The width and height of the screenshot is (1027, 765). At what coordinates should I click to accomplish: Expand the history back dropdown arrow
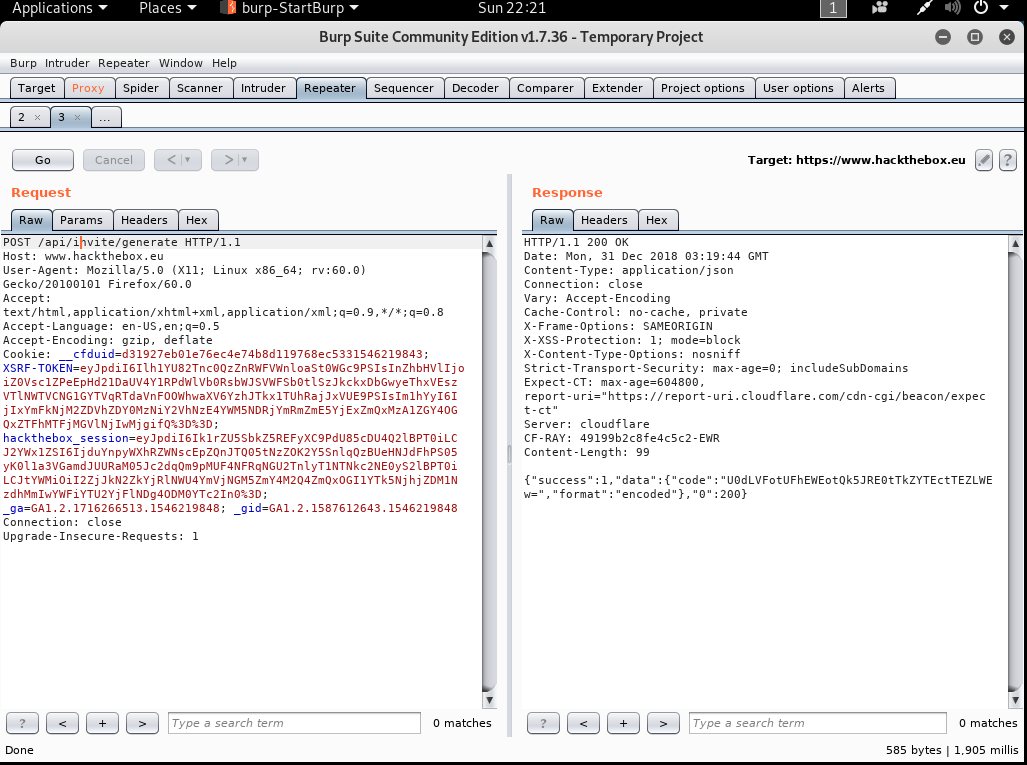(188, 160)
